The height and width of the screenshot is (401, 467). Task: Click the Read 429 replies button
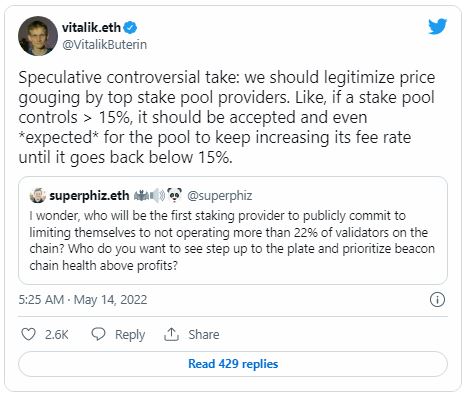233,364
